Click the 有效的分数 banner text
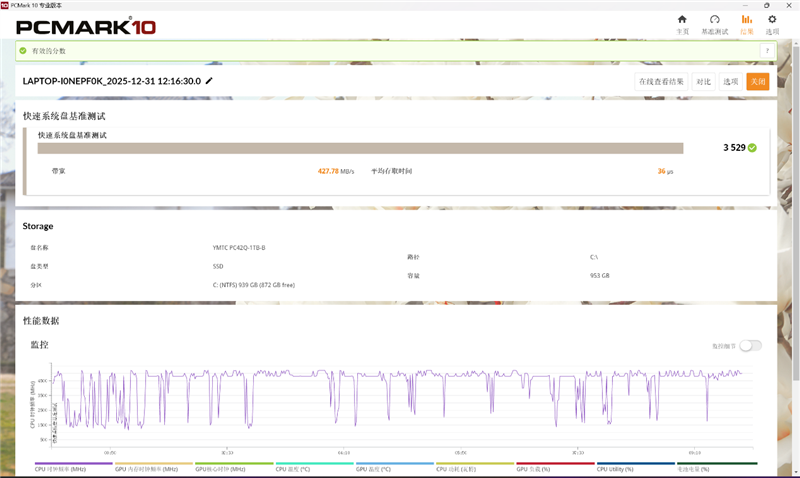 [x=48, y=51]
